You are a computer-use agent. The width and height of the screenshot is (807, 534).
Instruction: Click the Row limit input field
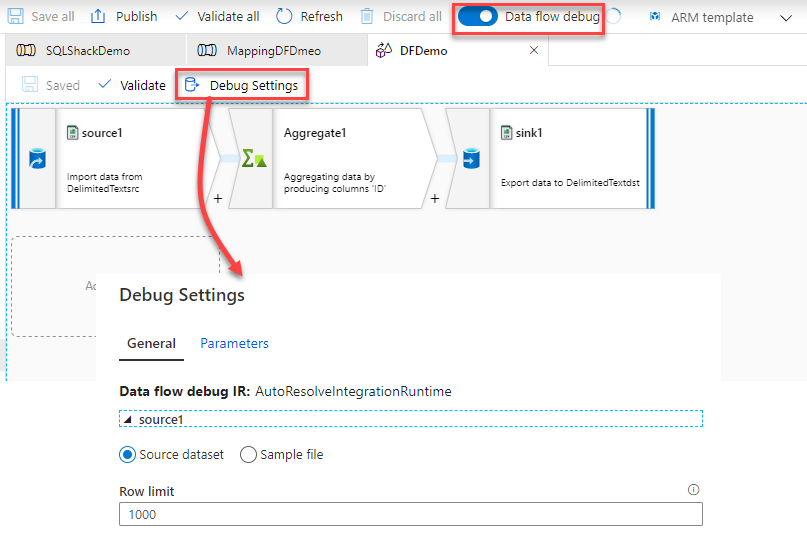point(410,514)
